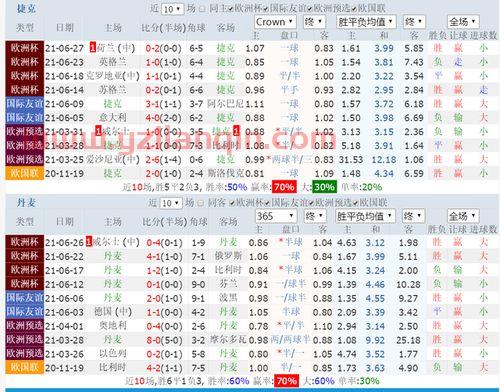
Task: Click red card icon beside 荷兰
Action: click(93, 48)
